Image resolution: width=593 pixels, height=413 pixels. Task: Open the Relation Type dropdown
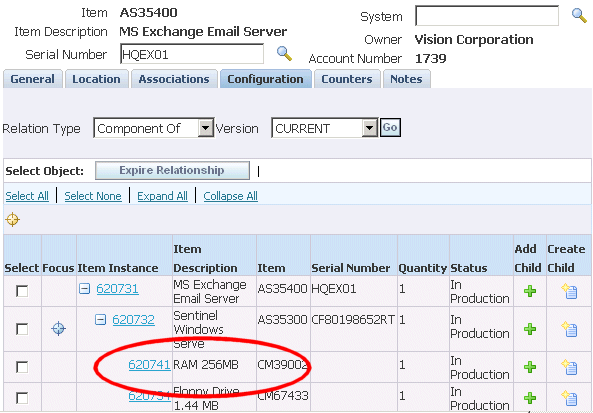click(154, 129)
